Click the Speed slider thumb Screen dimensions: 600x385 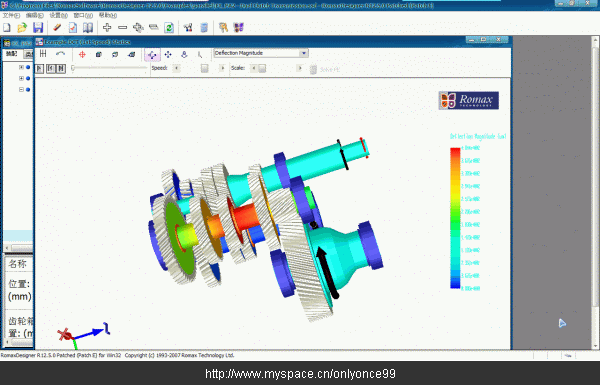(x=205, y=69)
